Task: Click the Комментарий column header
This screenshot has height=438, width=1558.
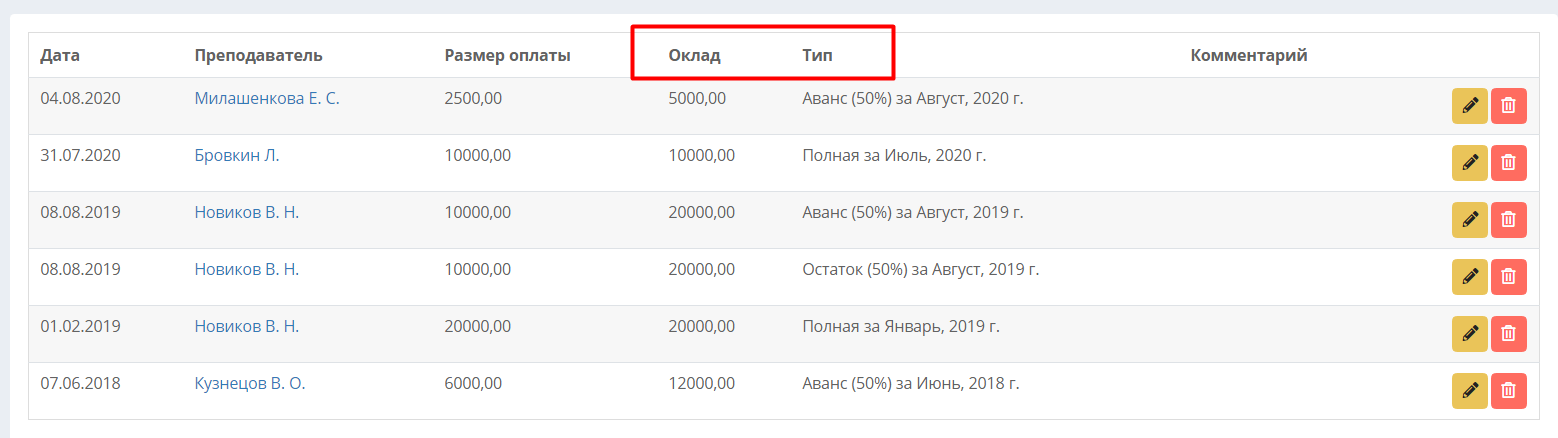Action: click(1249, 55)
